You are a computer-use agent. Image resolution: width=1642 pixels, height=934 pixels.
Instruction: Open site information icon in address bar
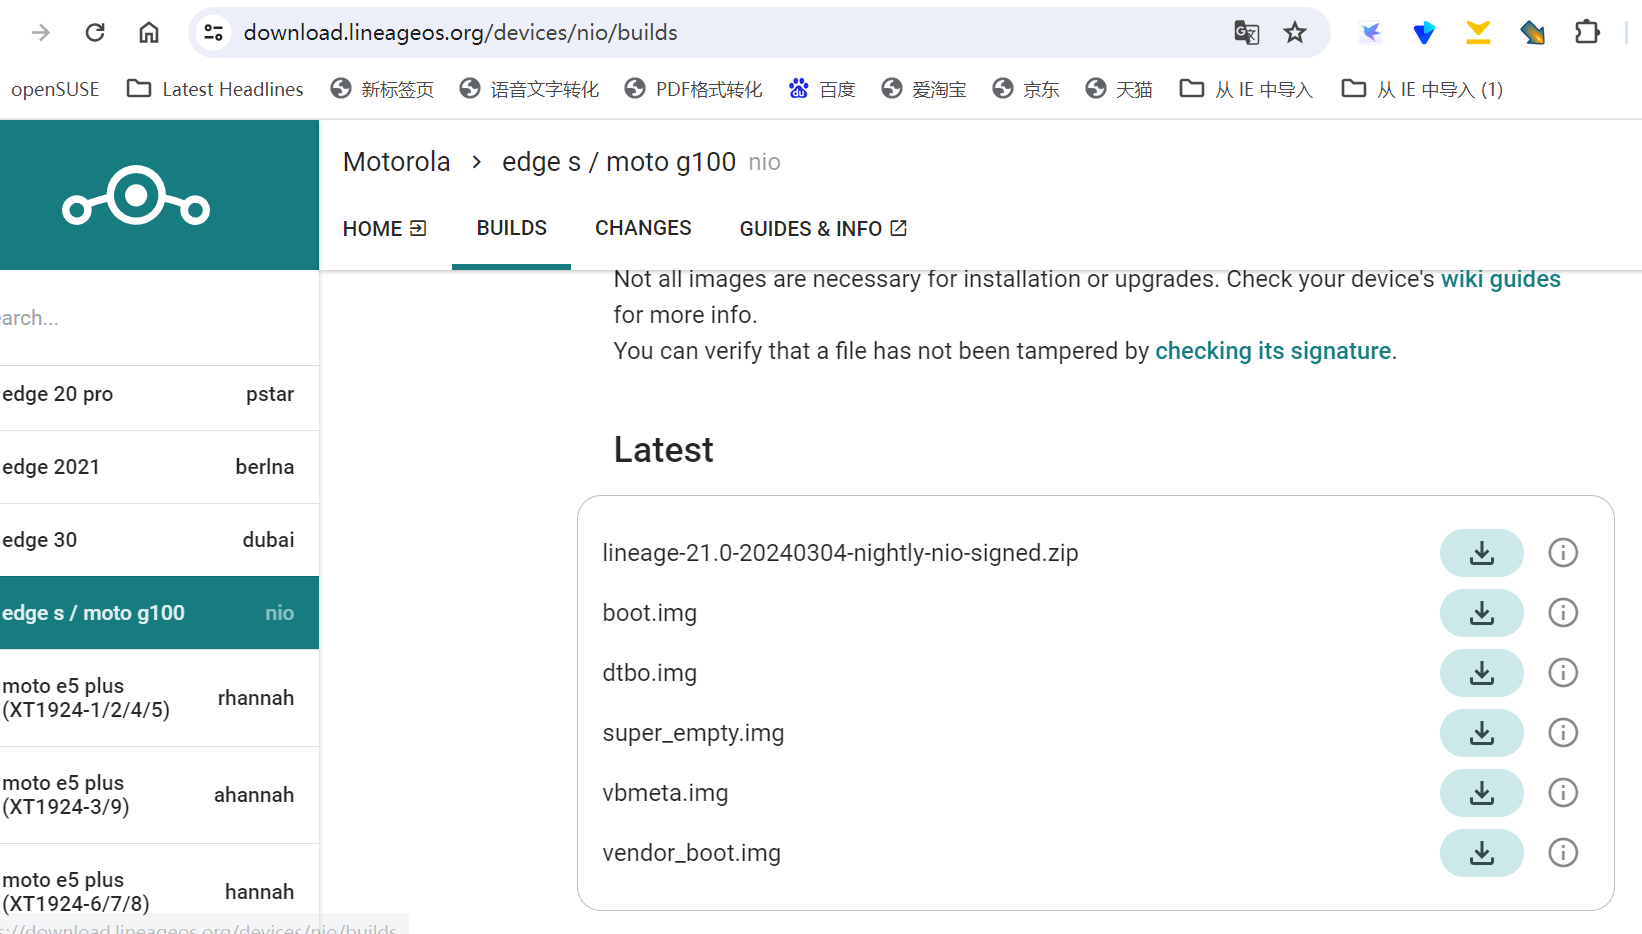click(x=213, y=32)
